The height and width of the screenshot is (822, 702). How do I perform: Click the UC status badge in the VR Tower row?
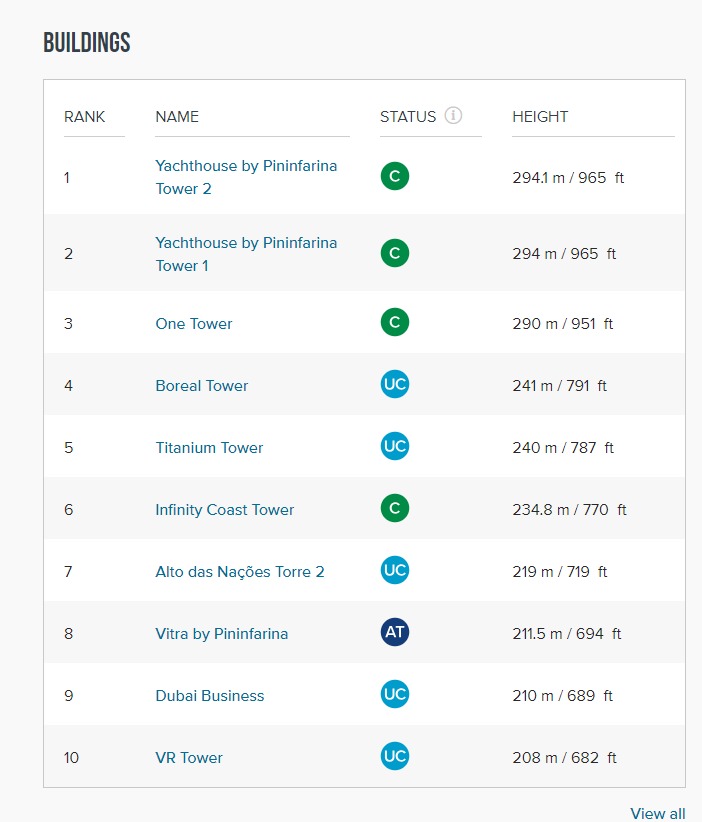point(395,756)
